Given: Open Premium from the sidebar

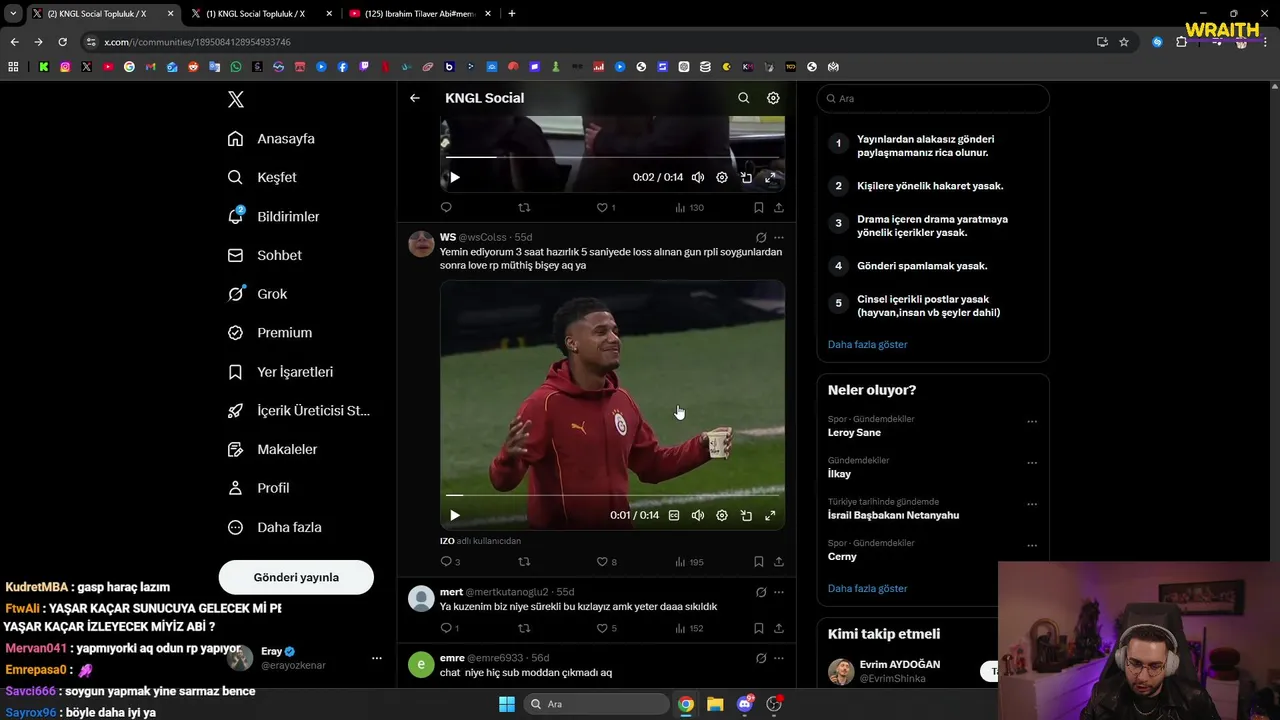Looking at the screenshot, I should pyautogui.click(x=269, y=333).
